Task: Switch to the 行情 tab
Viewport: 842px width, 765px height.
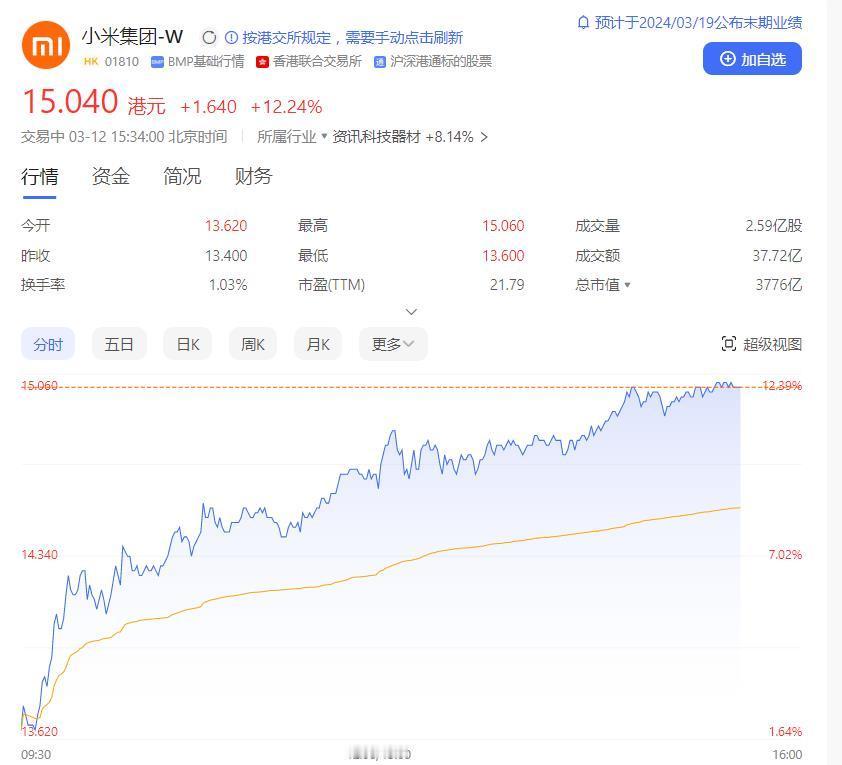Action: (x=40, y=176)
